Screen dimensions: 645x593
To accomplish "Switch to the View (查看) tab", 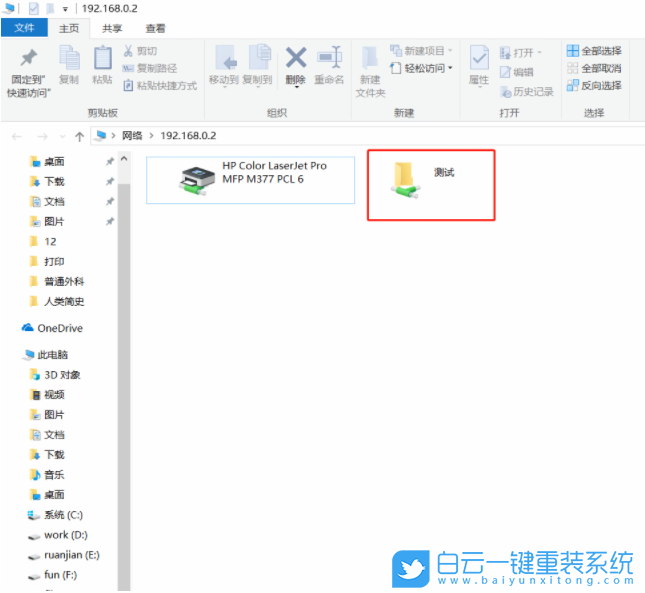I will point(155,28).
